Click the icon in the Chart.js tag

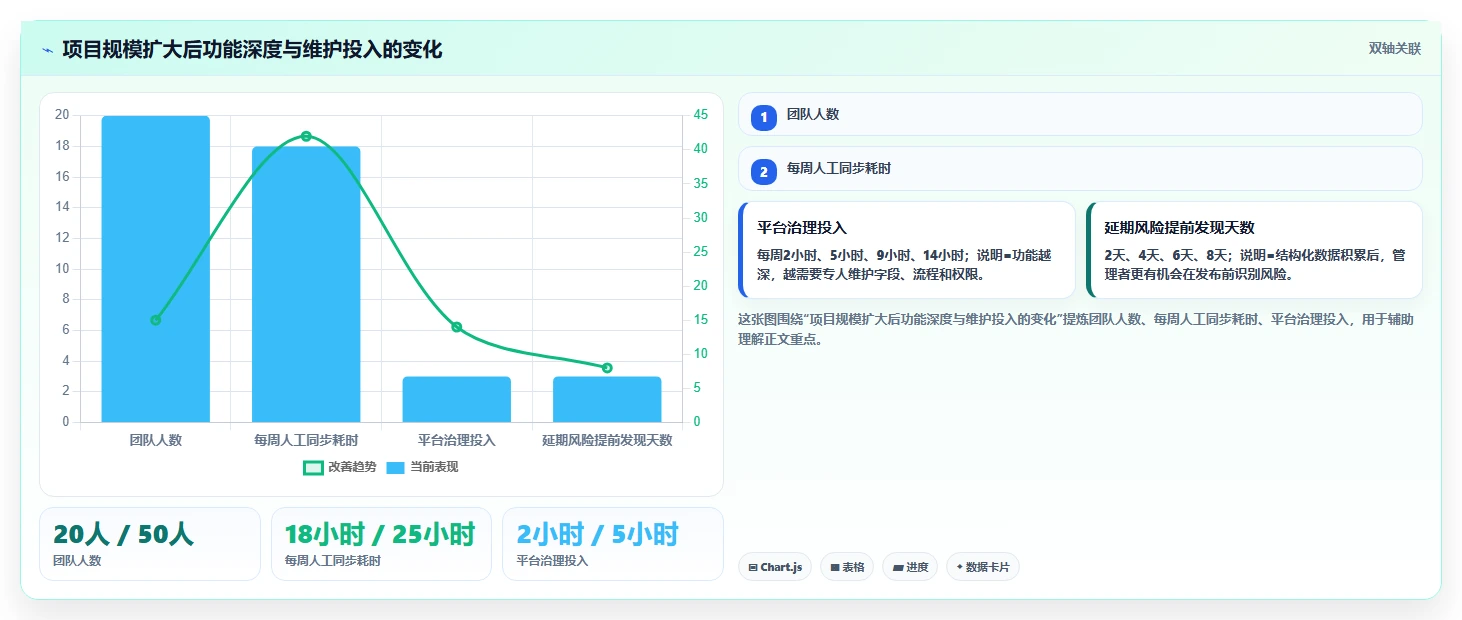click(x=753, y=568)
